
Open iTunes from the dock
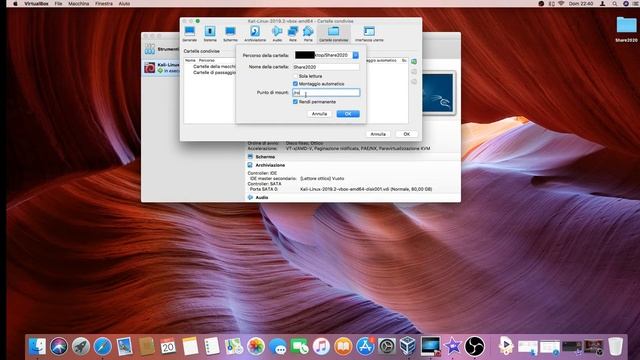pyautogui.click(x=321, y=346)
